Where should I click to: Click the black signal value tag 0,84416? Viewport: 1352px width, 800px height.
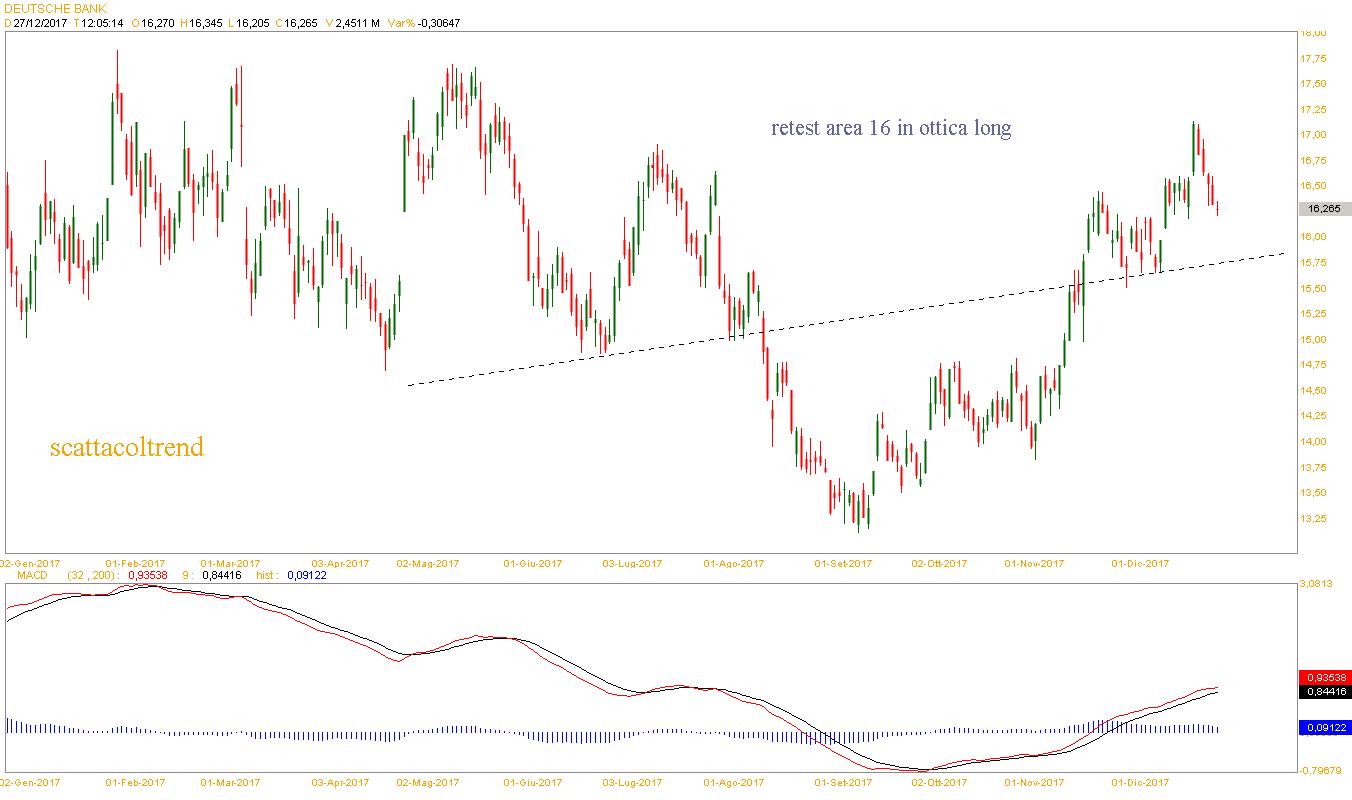[x=1324, y=691]
